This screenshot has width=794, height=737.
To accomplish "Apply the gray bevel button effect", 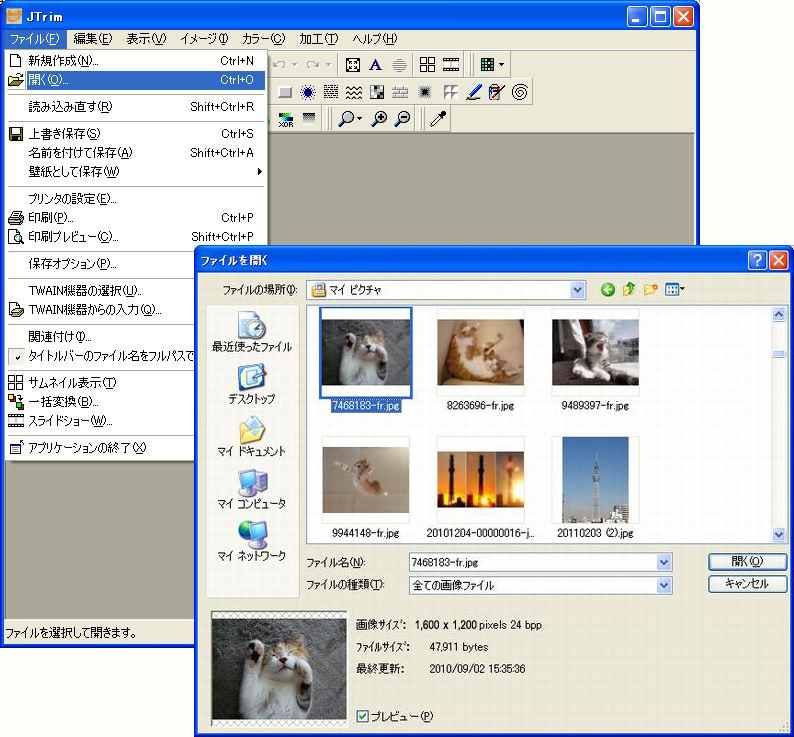I will coord(285,92).
